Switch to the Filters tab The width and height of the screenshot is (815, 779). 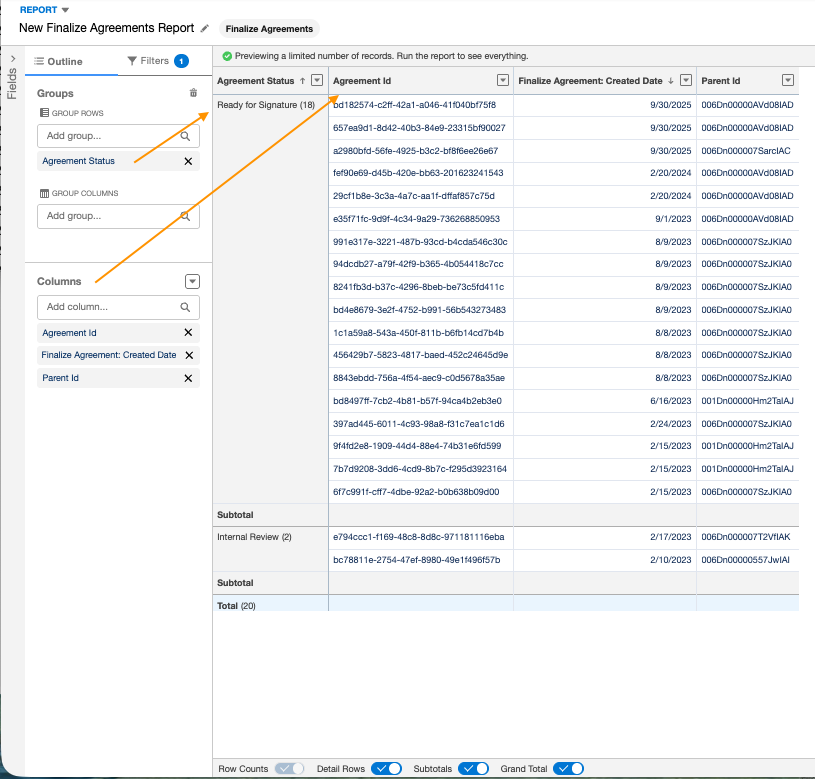click(x=157, y=61)
